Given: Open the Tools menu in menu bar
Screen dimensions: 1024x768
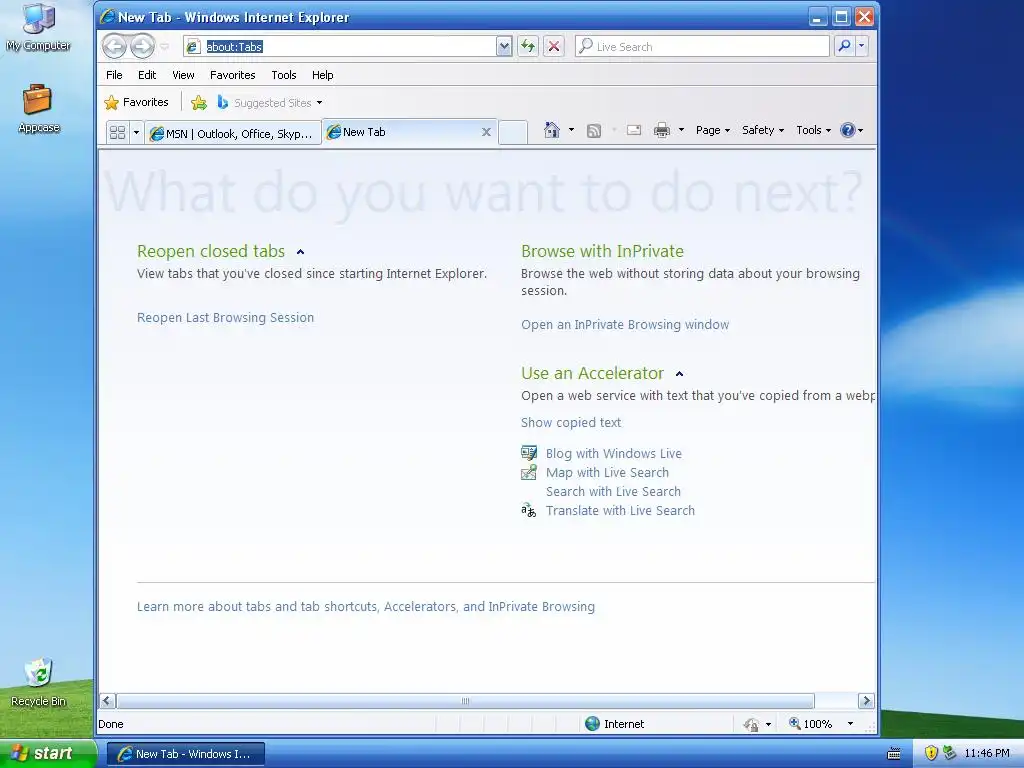Looking at the screenshot, I should click(x=283, y=75).
